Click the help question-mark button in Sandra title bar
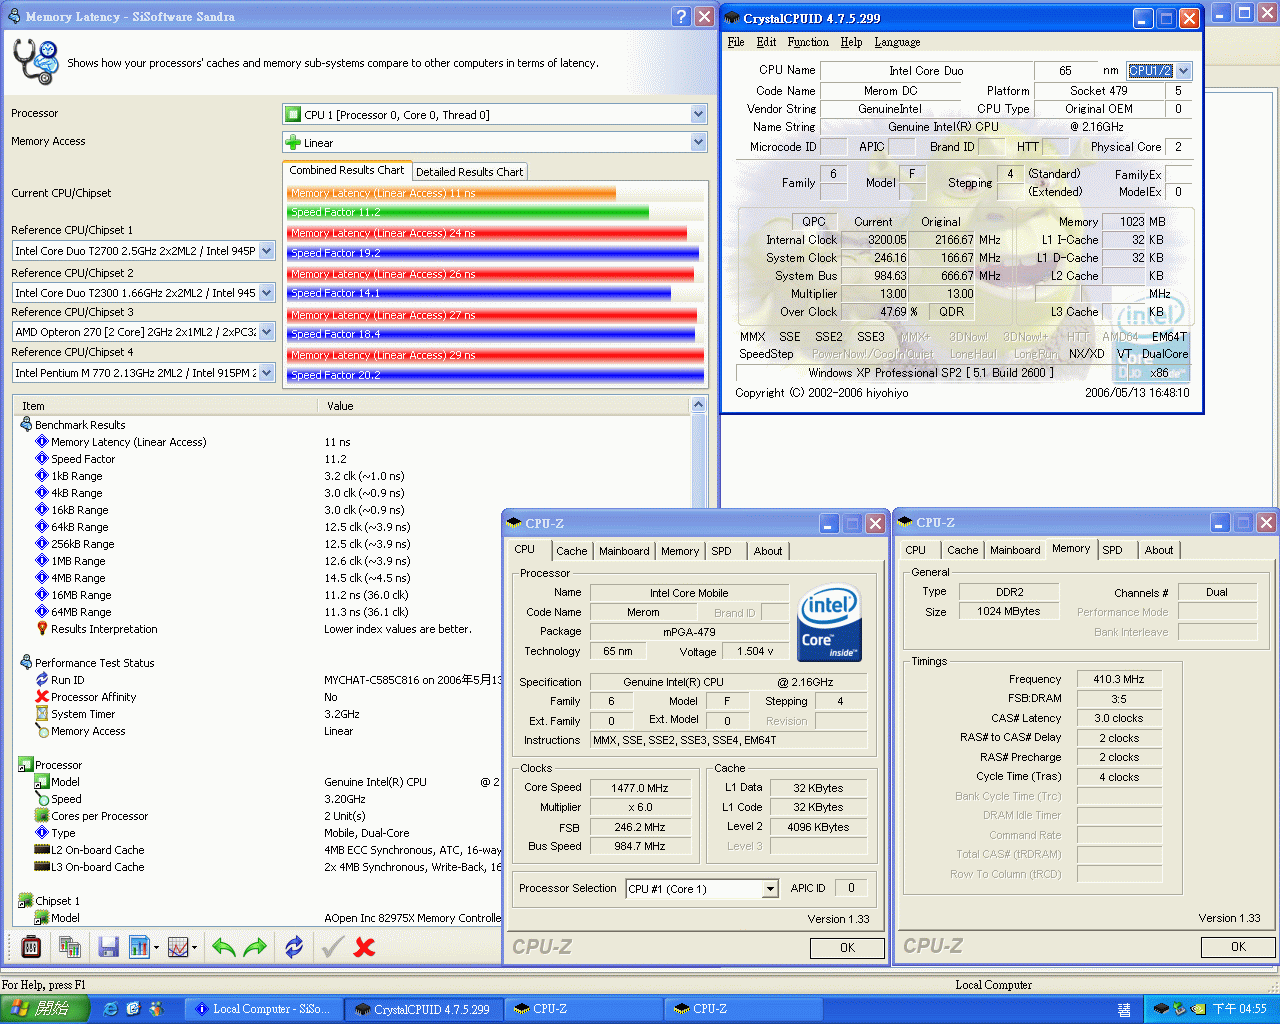 681,16
